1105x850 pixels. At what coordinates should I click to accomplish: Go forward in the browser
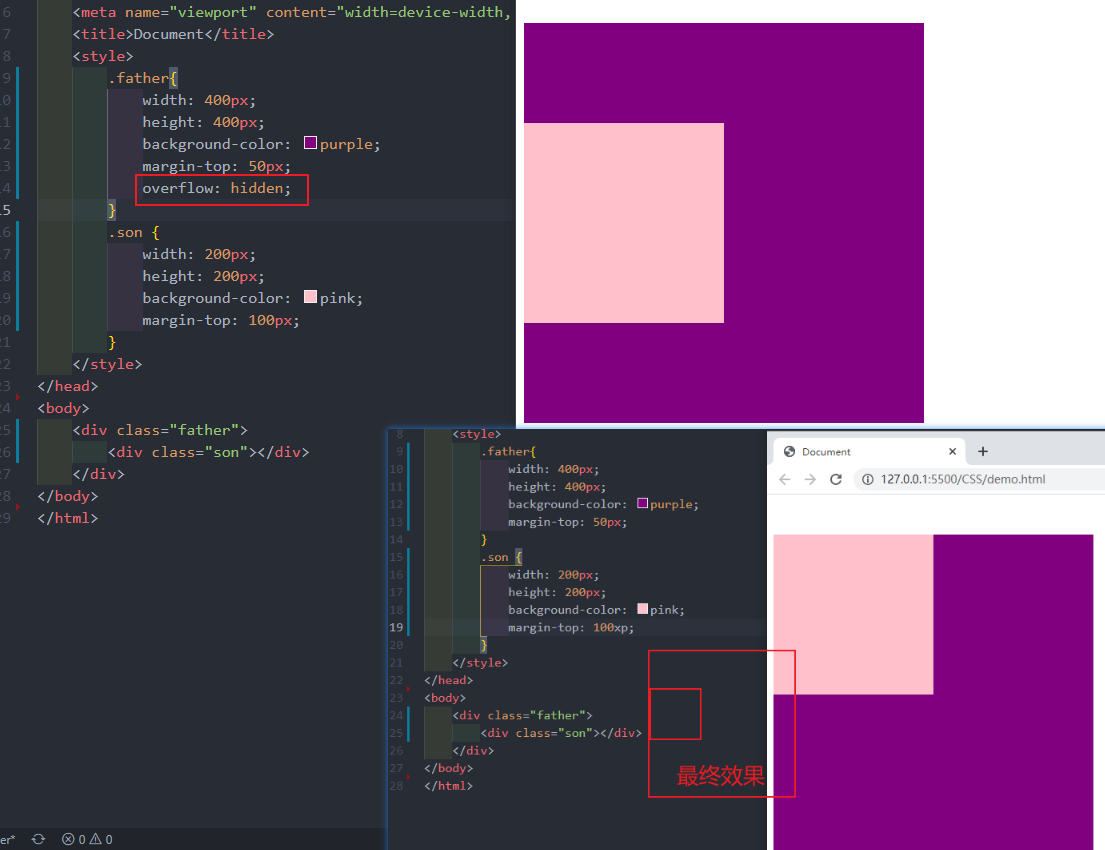(810, 479)
